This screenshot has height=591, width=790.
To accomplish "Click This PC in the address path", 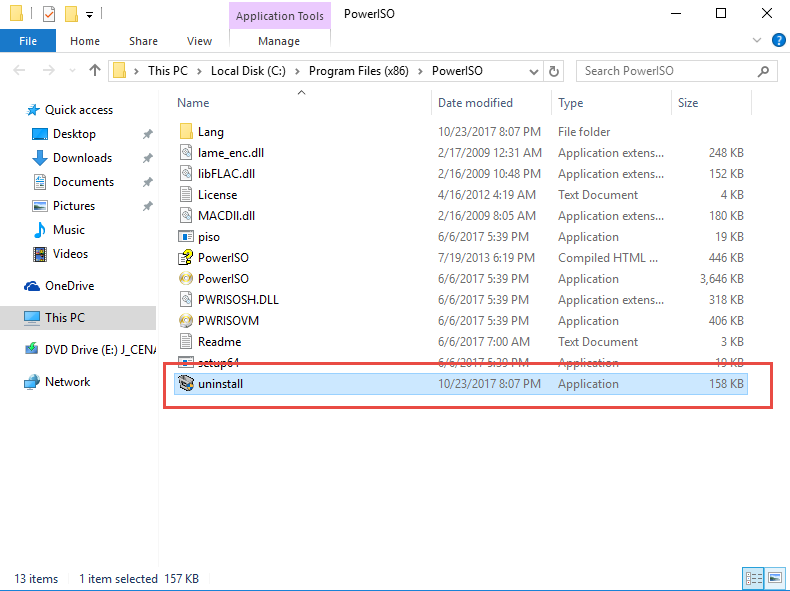I will (x=167, y=71).
